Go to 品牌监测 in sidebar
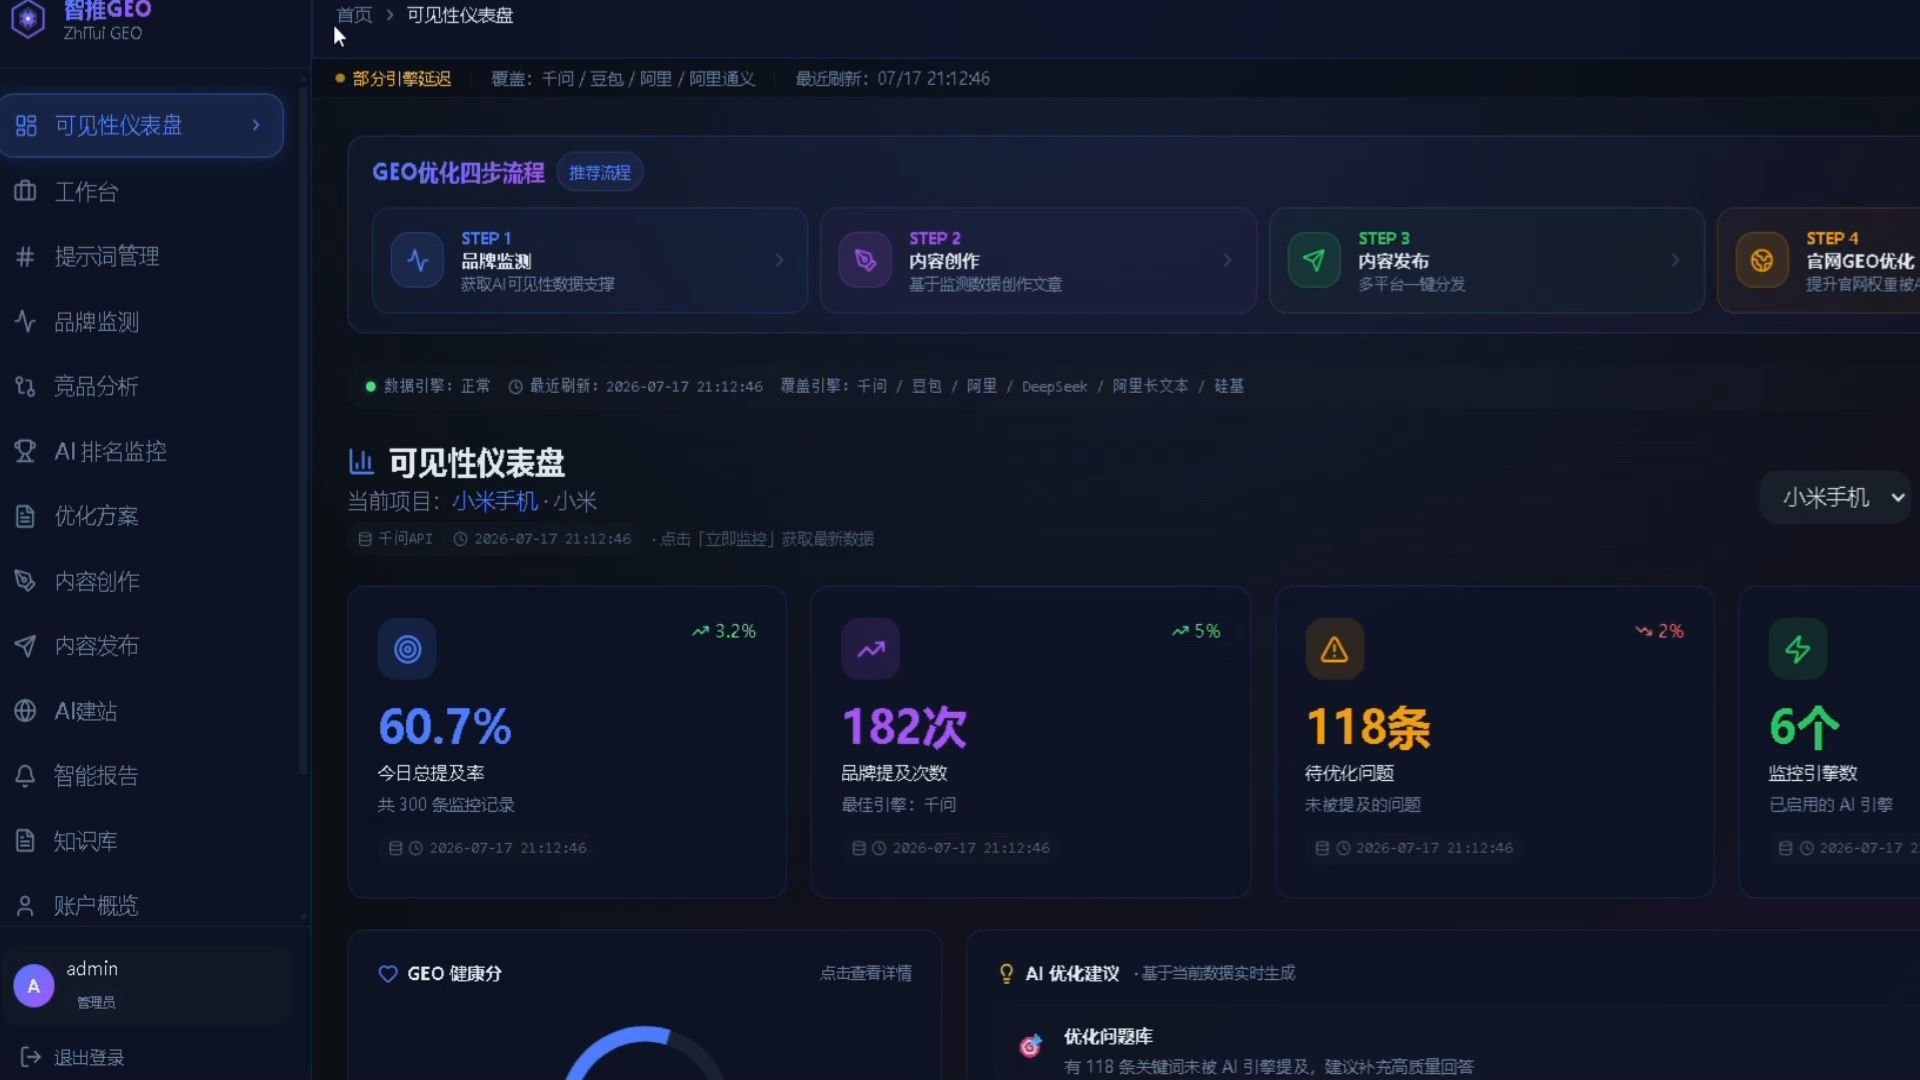1920x1080 pixels. (142, 321)
